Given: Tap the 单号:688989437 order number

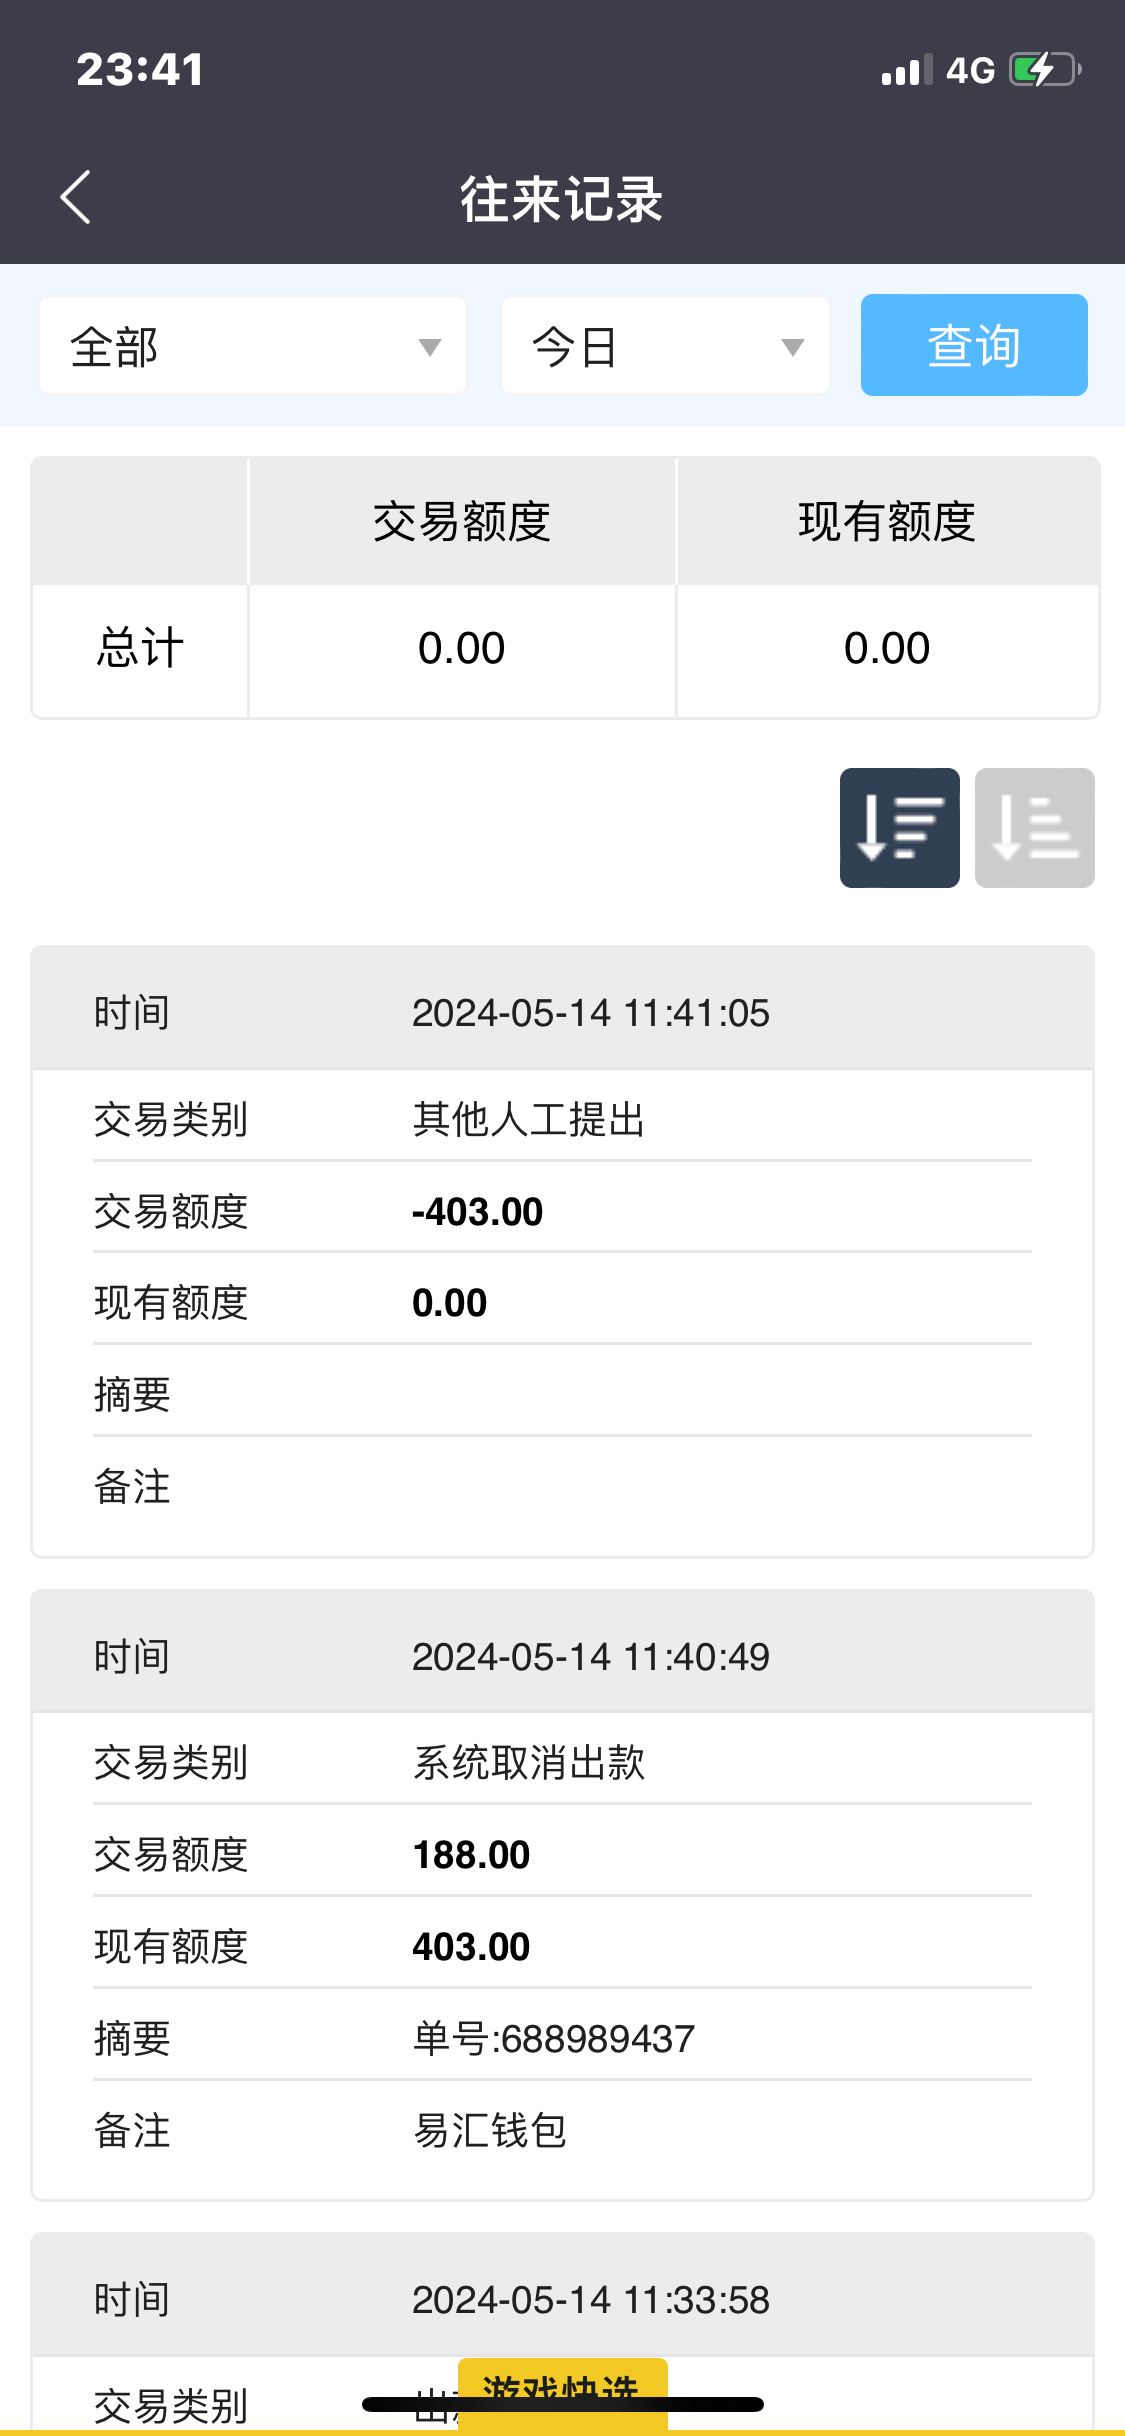Looking at the screenshot, I should point(554,2039).
